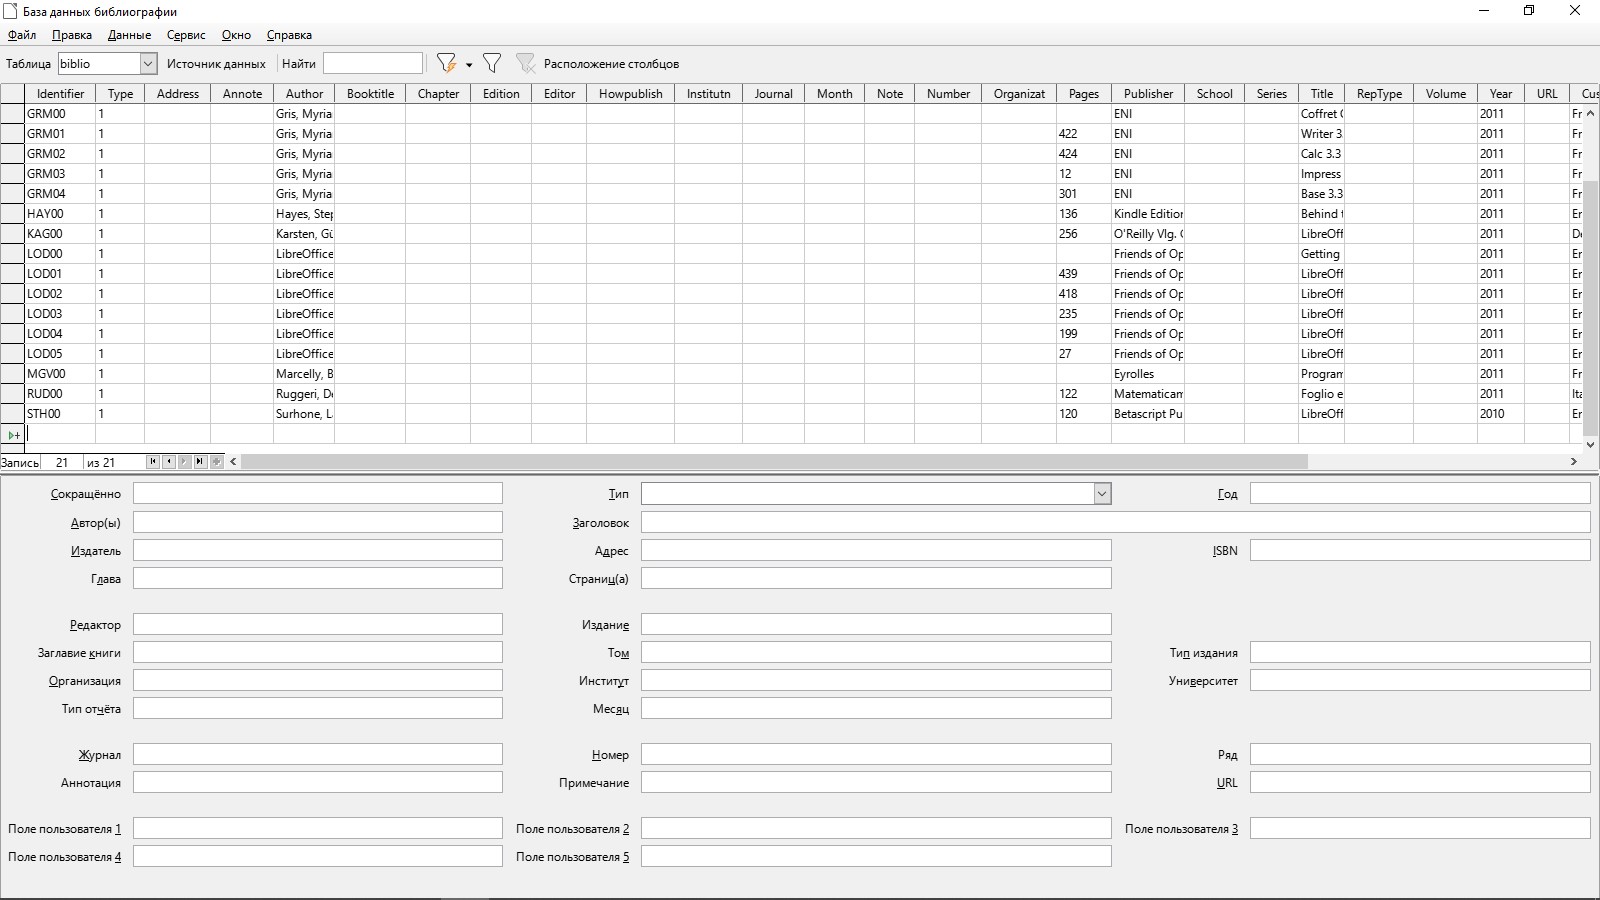1600x900 pixels.
Task: Click the Publisher column header
Action: [1148, 94]
